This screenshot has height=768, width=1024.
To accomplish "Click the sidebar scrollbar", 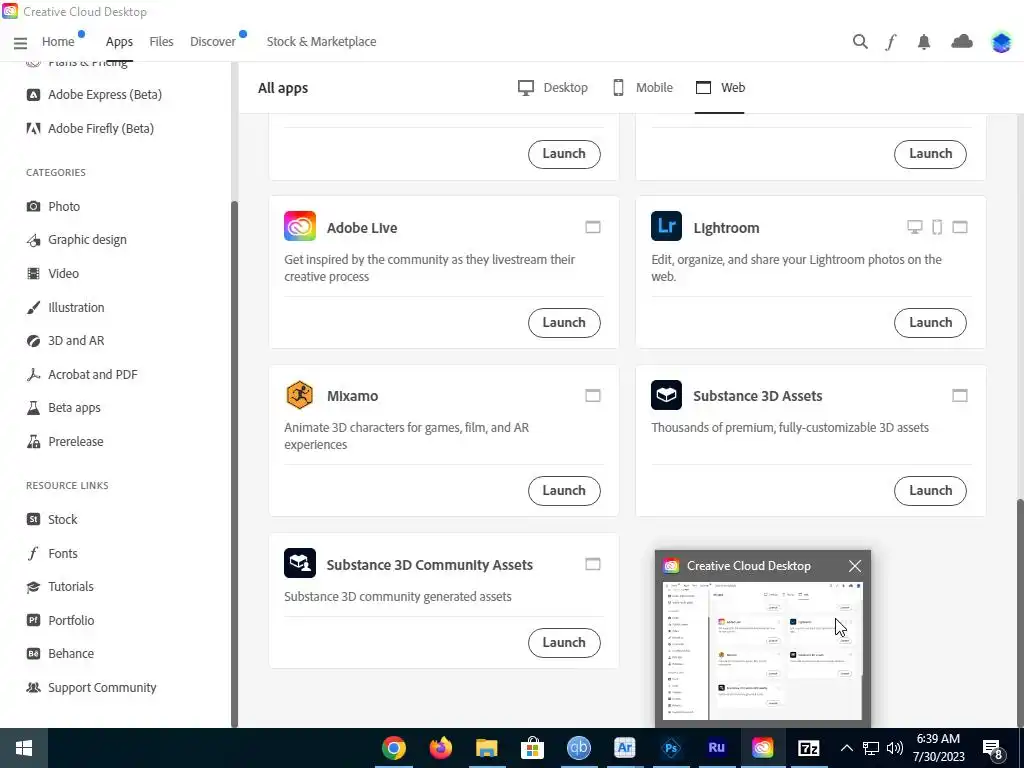I will 234,464.
